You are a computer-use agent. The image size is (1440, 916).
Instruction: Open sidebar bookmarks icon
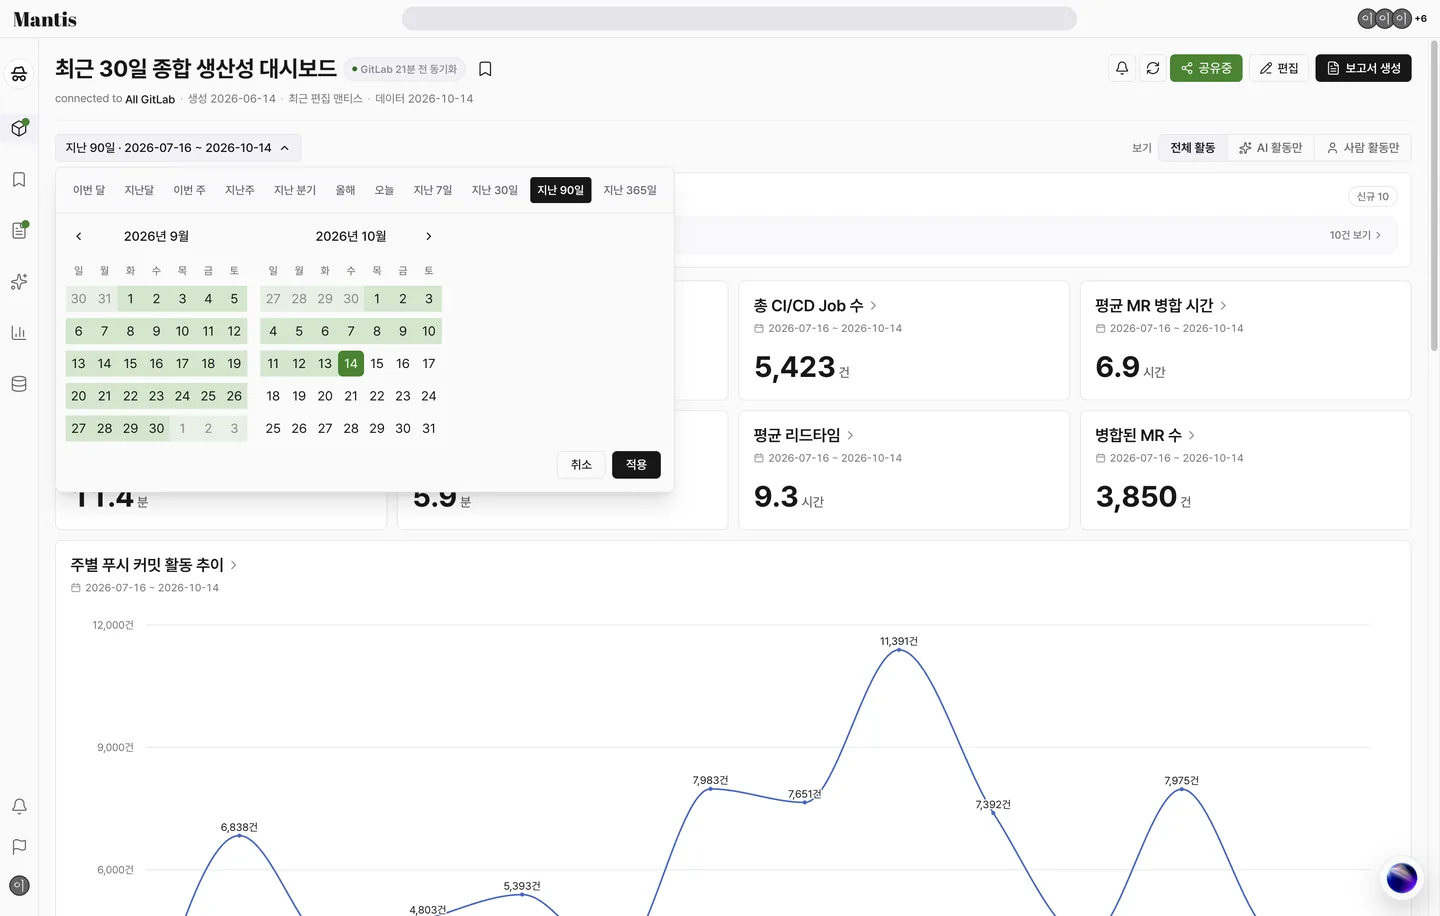(19, 180)
